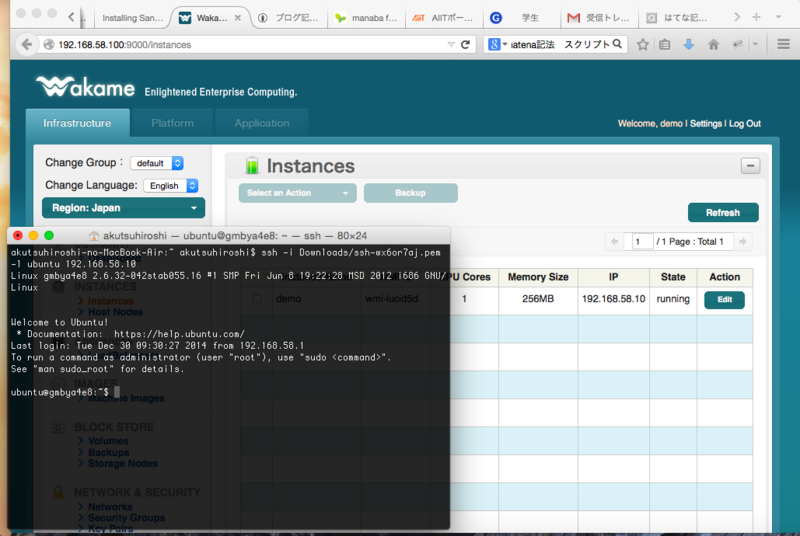Image resolution: width=800 pixels, height=536 pixels.
Task: Bookmark this page with star icon
Action: [642, 44]
